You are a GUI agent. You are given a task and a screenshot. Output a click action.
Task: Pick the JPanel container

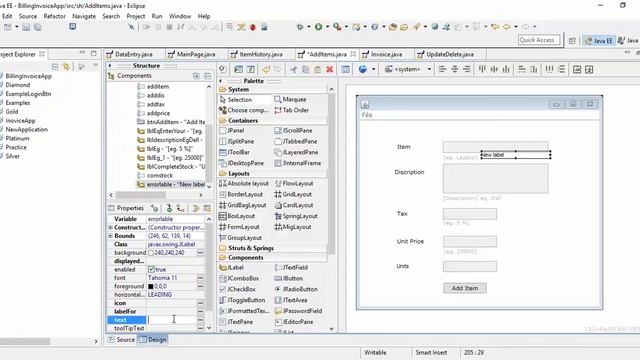232,131
